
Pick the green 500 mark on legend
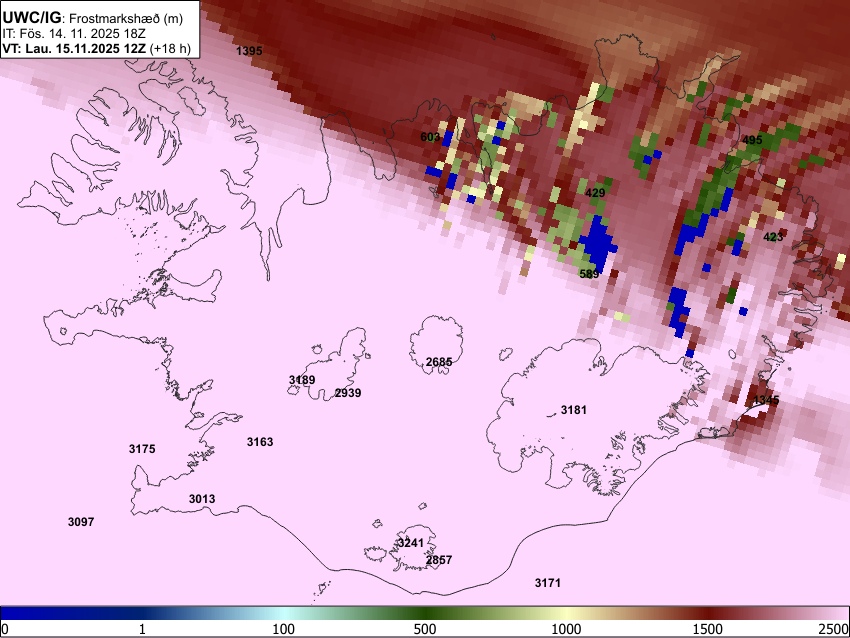425,629
